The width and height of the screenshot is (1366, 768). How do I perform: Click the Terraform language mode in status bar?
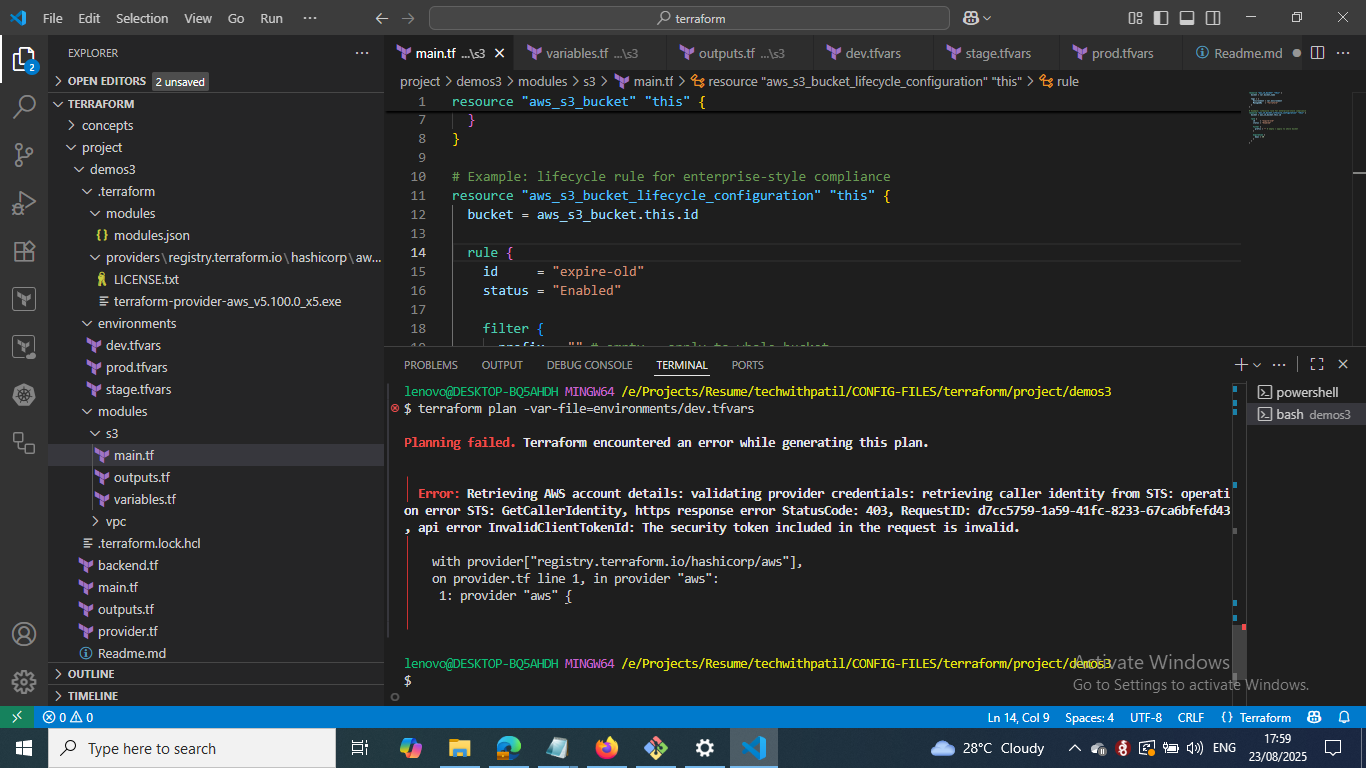coord(1256,717)
